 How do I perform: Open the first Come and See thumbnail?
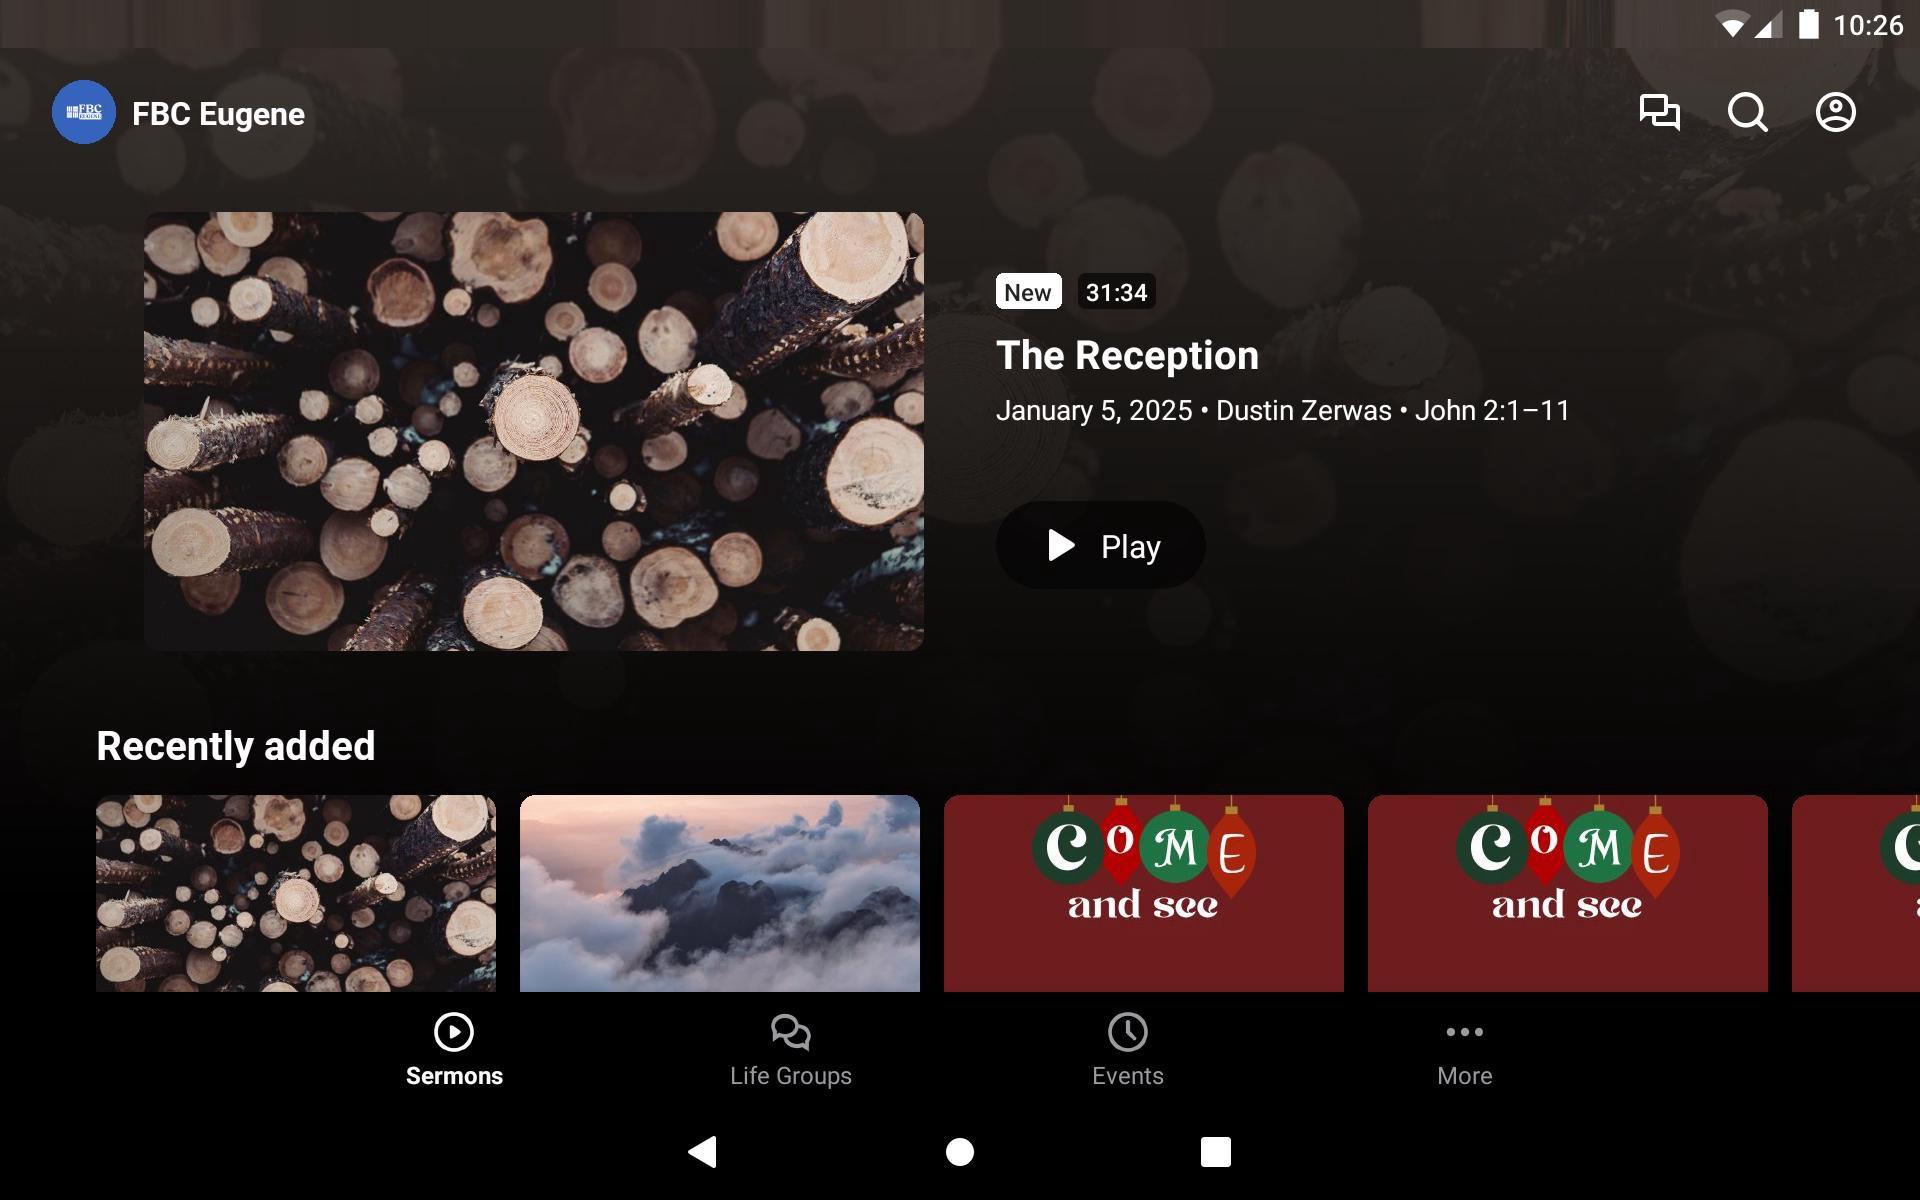pos(1143,893)
